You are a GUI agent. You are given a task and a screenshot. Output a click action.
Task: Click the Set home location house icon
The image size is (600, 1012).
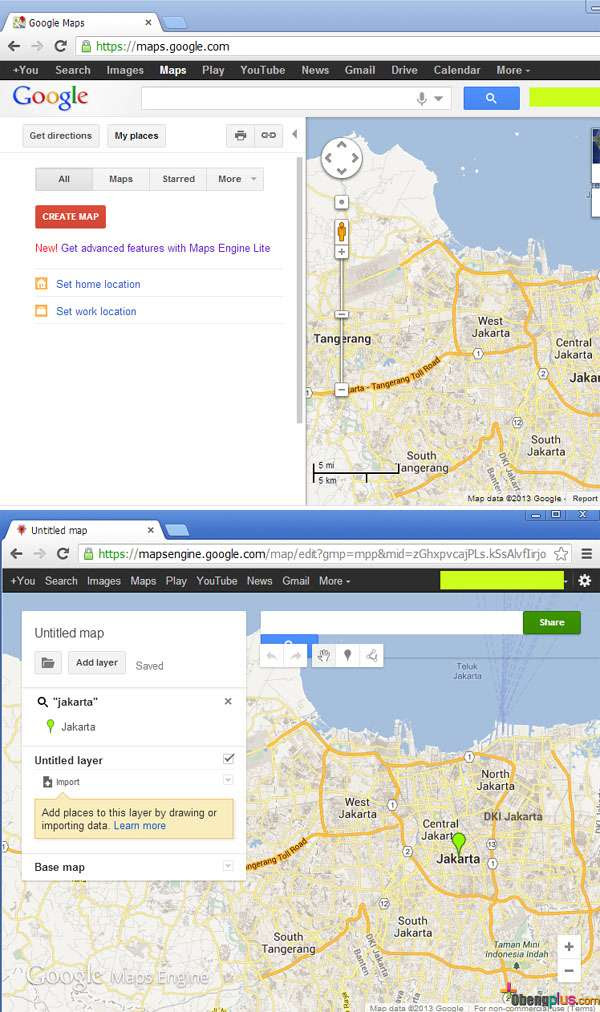41,283
